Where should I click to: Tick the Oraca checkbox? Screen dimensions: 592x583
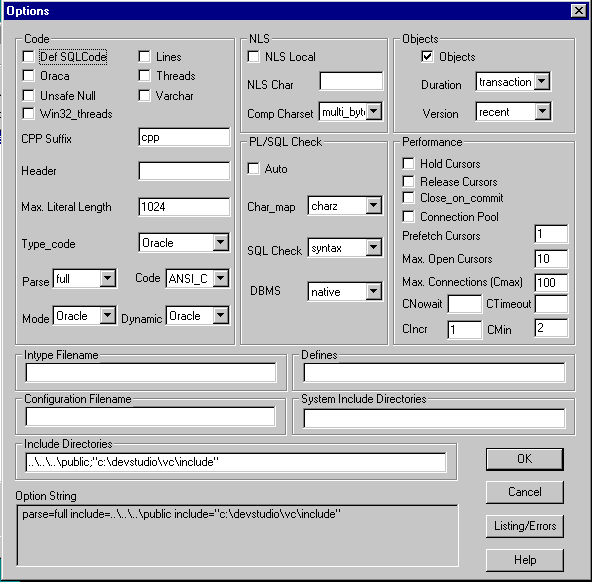pyautogui.click(x=28, y=76)
